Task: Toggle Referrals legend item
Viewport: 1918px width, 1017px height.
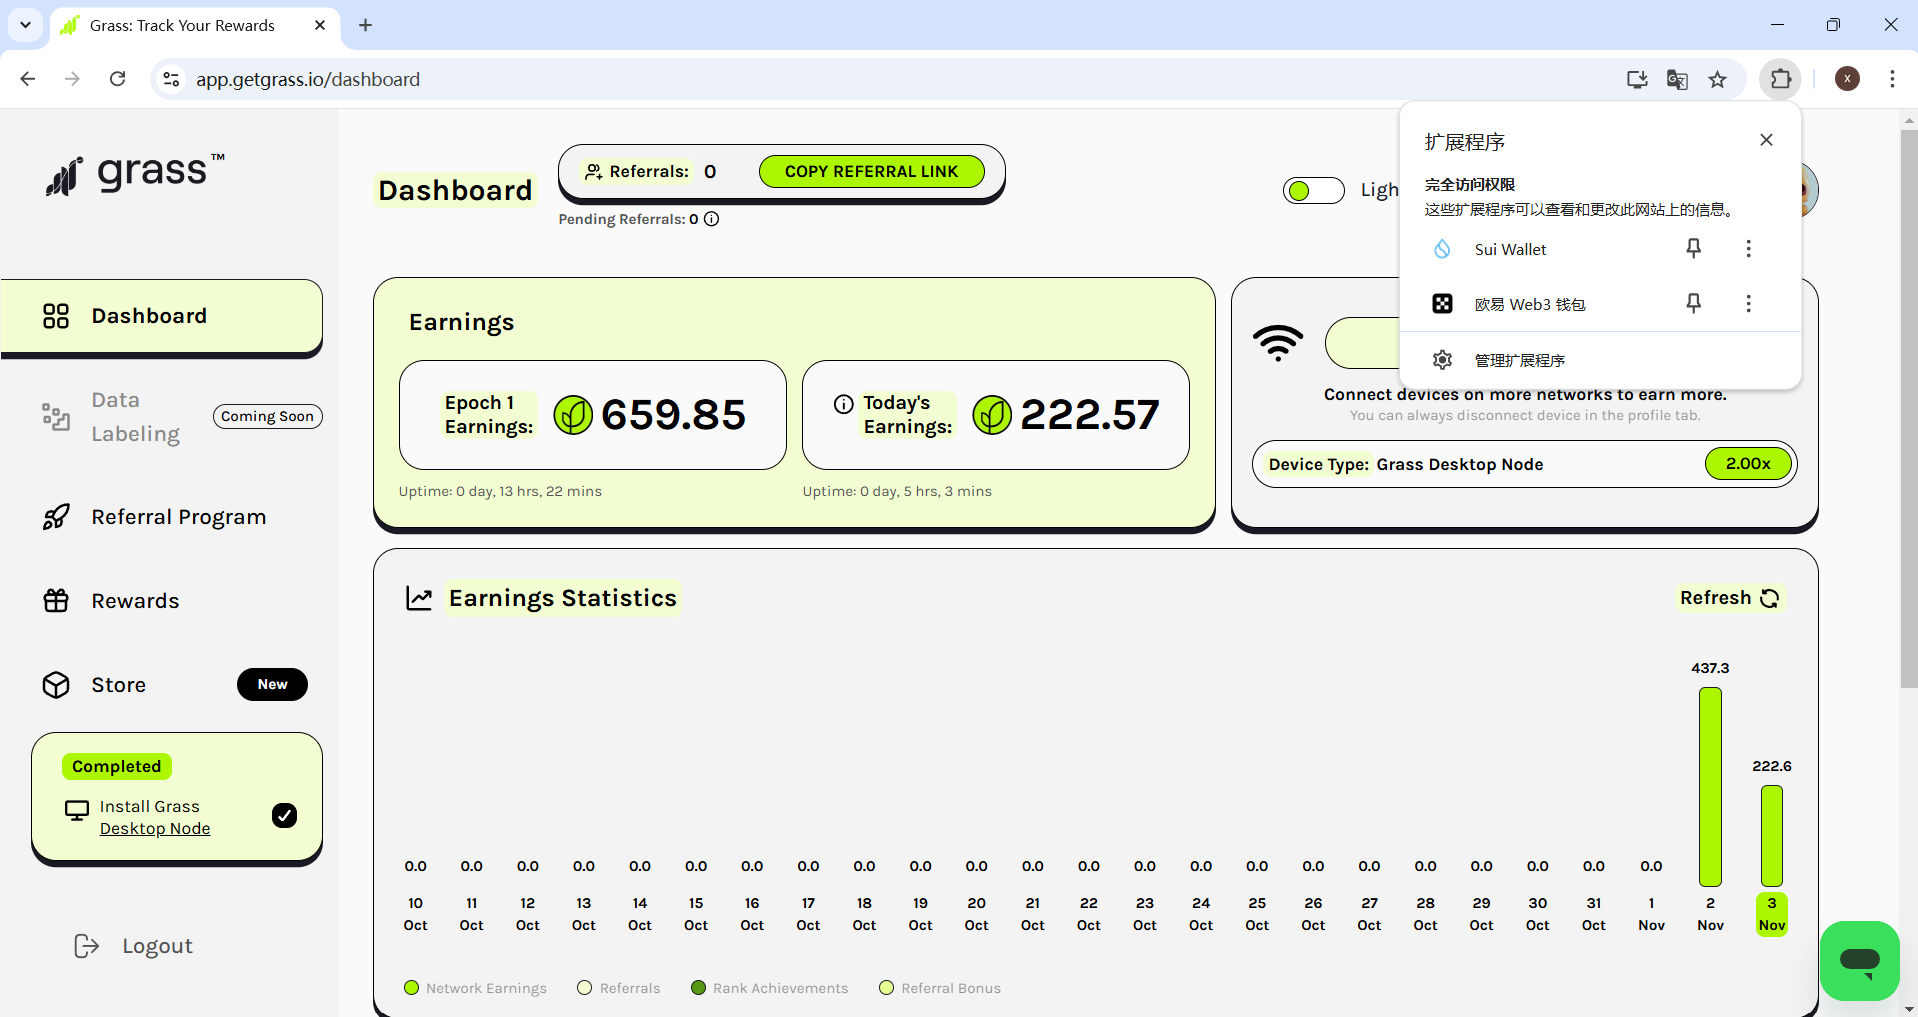Action: [619, 988]
